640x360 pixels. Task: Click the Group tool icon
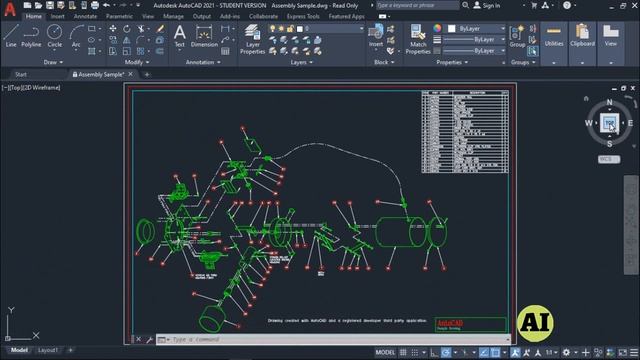pos(517,36)
